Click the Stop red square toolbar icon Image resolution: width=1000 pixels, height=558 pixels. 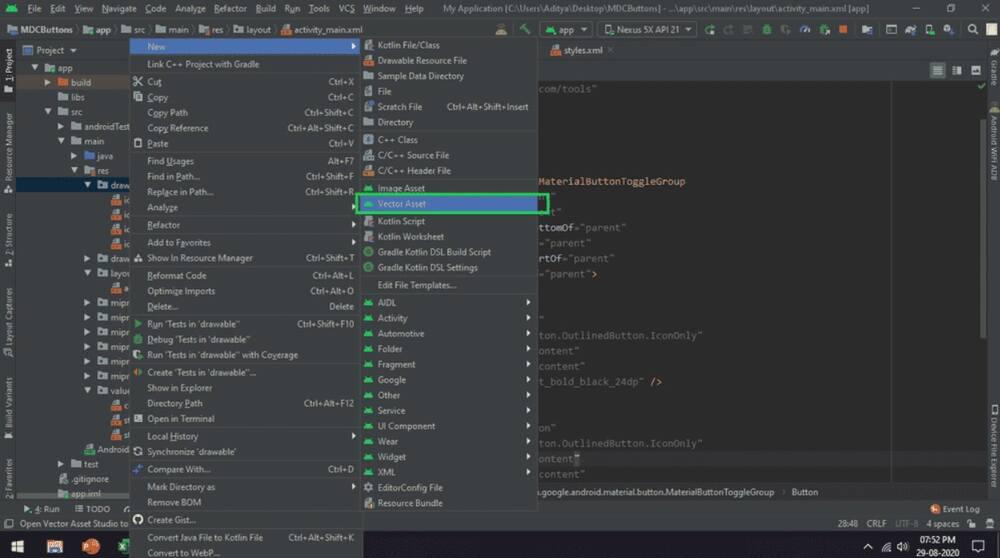[x=843, y=29]
